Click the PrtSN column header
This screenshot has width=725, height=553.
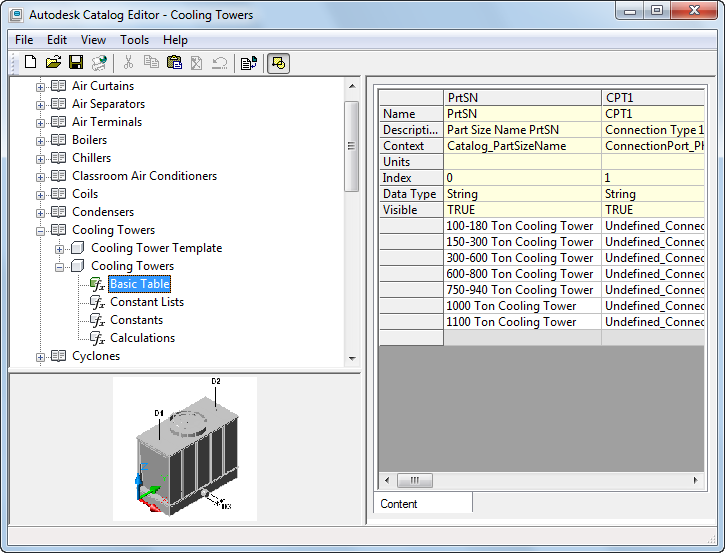pyautogui.click(x=522, y=98)
